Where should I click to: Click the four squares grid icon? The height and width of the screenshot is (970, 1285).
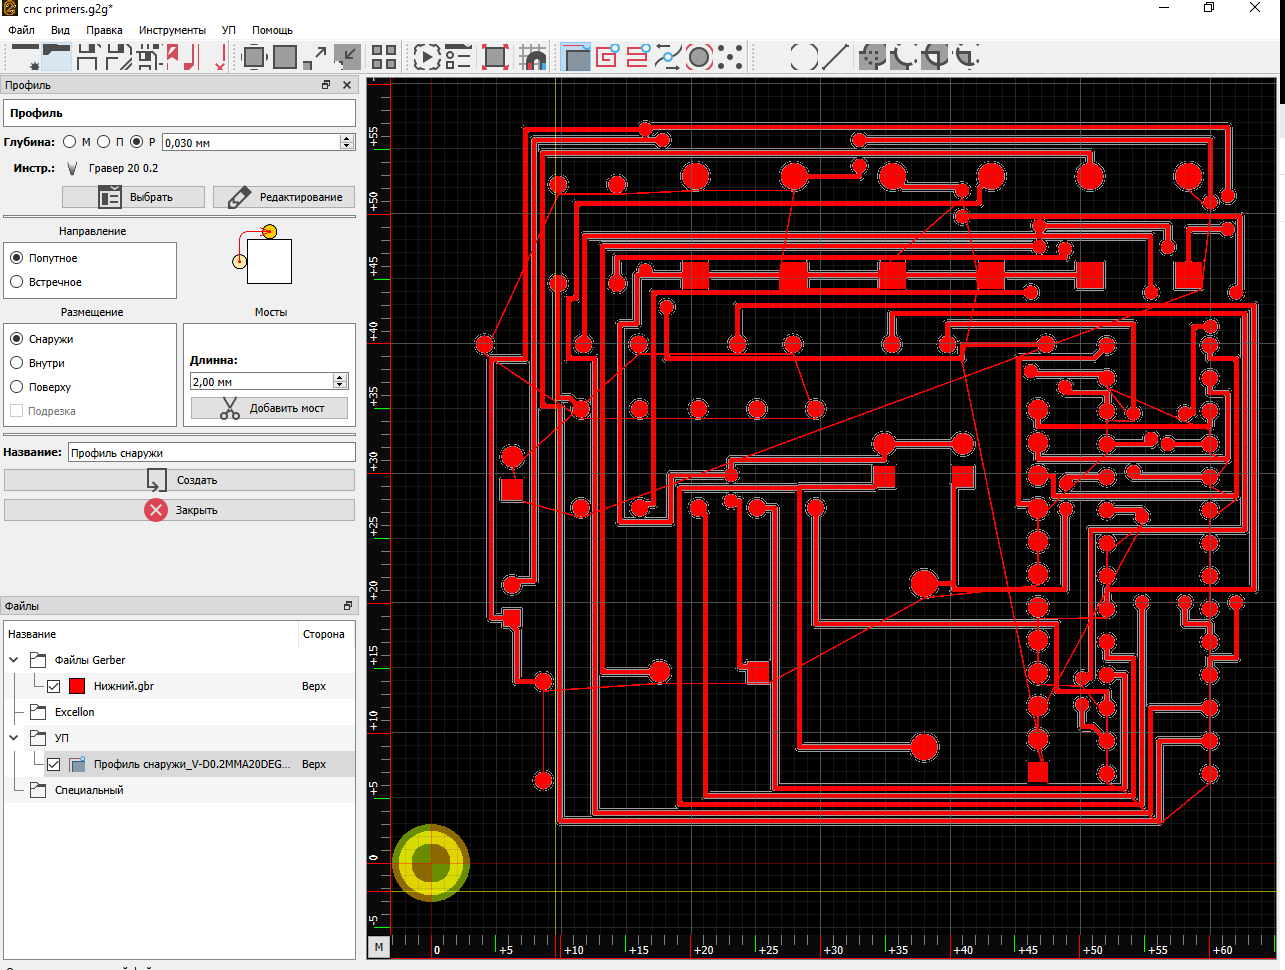384,57
